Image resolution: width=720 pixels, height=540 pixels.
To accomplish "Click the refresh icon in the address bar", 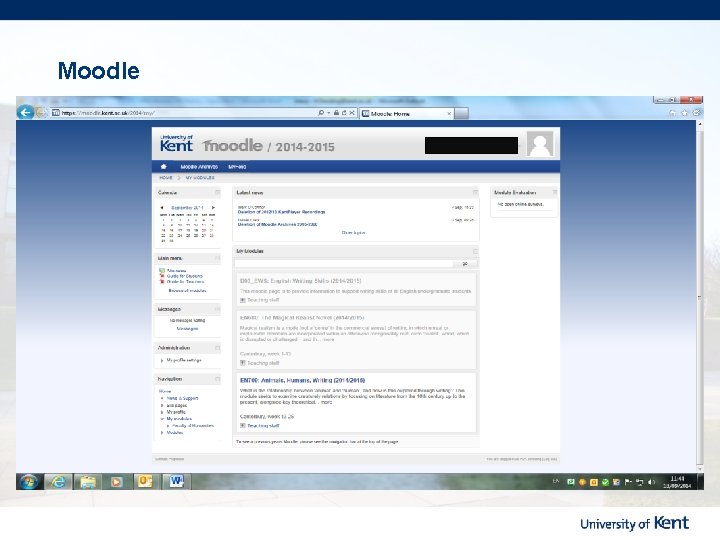I will 344,113.
